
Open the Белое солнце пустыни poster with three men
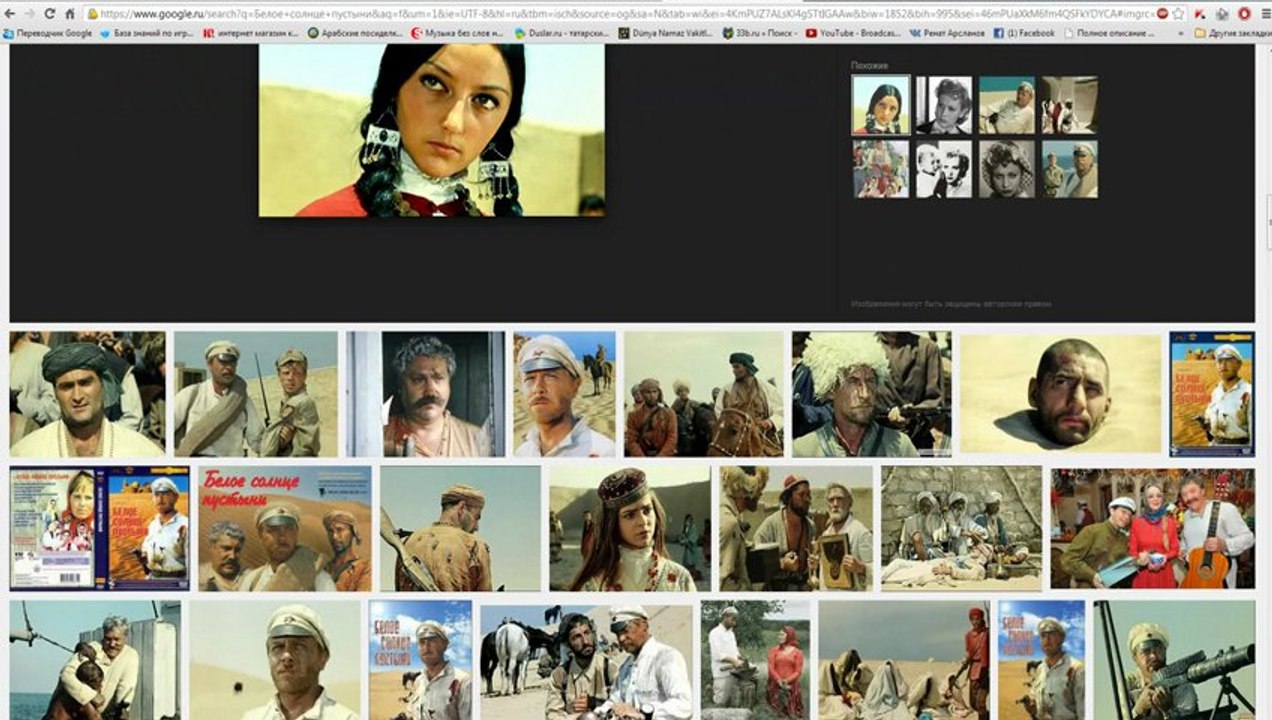[285, 528]
